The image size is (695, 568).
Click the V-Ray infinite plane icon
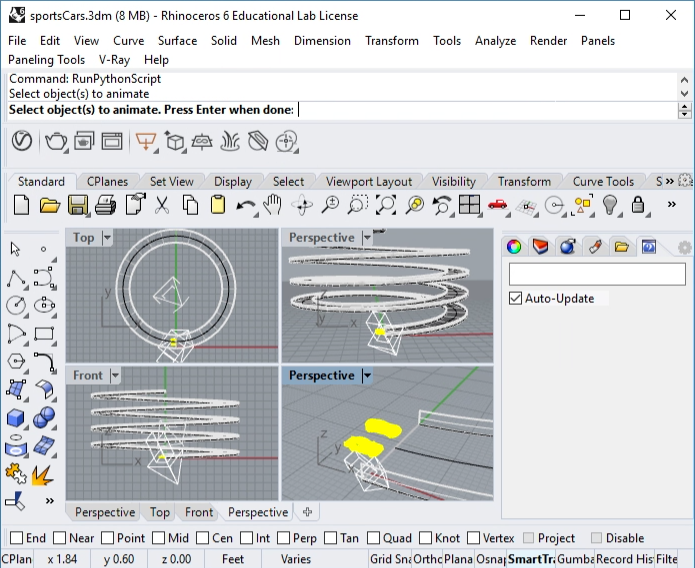pyautogui.click(x=202, y=142)
